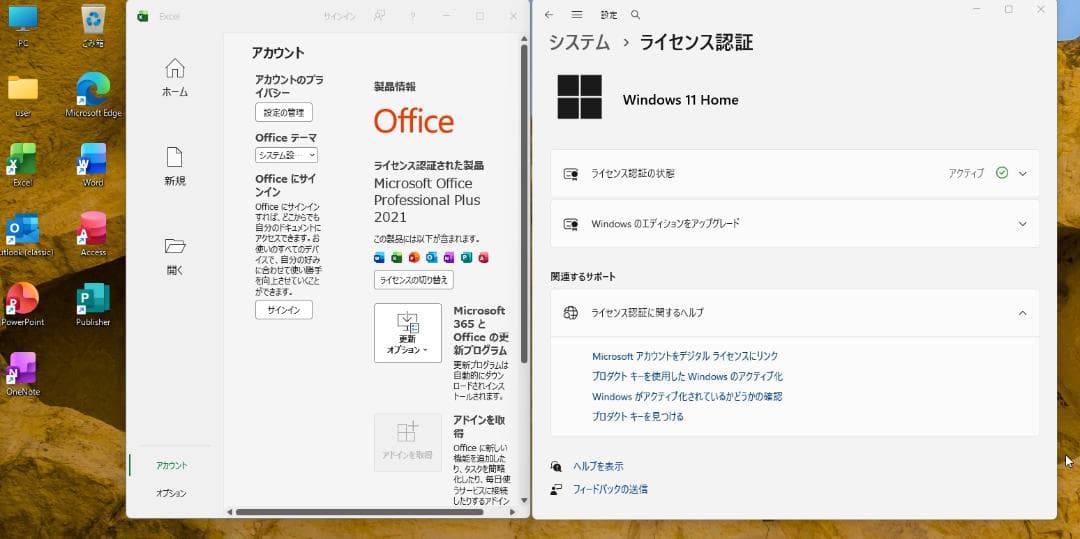Go to ホーム in Excel sidebar
The height and width of the screenshot is (539, 1080).
point(175,77)
